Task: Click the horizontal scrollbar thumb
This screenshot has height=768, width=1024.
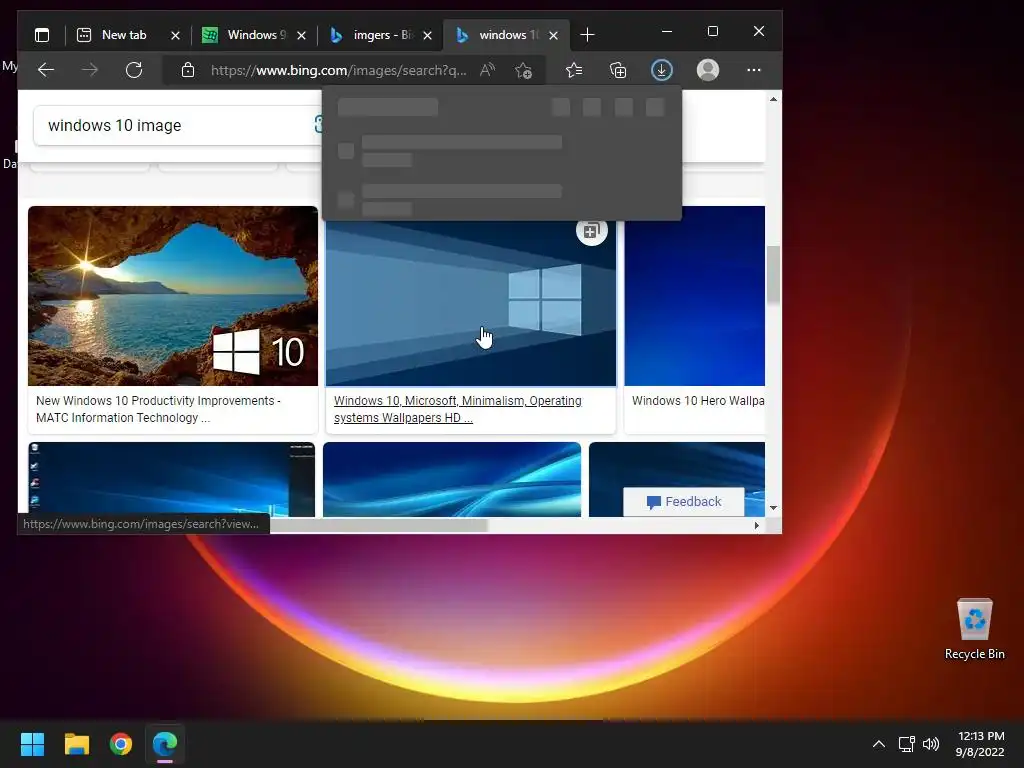Action: point(379,525)
